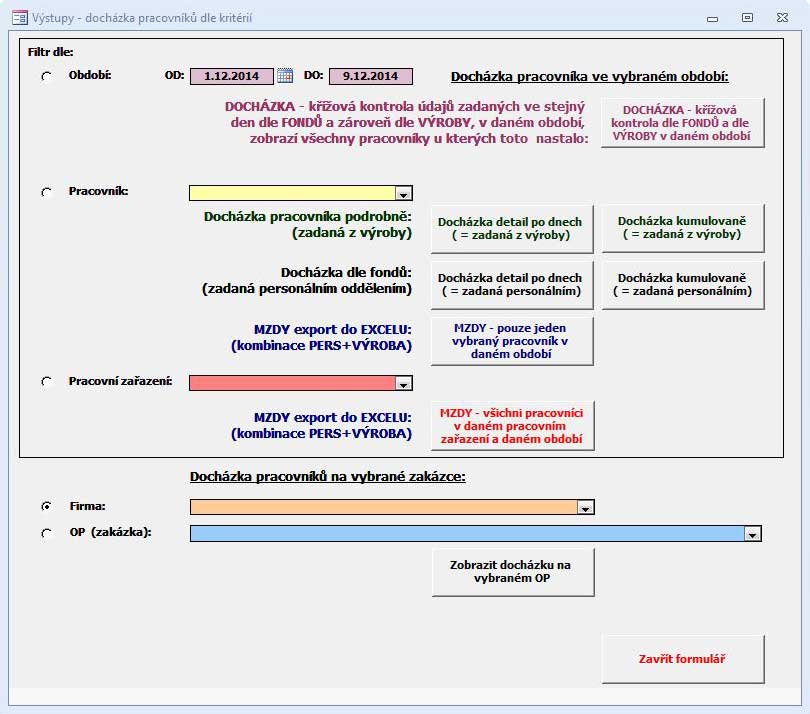Expand the blue OP (zakázka) dropdown arrow

point(753,534)
